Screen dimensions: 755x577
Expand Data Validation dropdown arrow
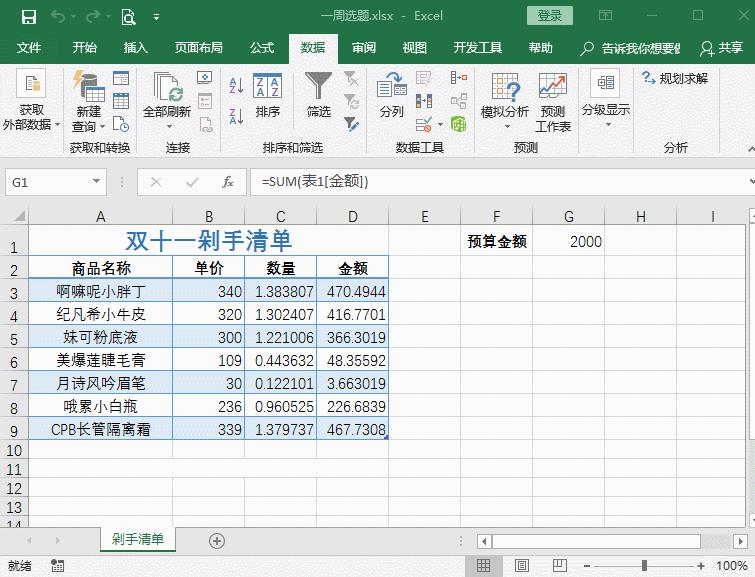440,125
